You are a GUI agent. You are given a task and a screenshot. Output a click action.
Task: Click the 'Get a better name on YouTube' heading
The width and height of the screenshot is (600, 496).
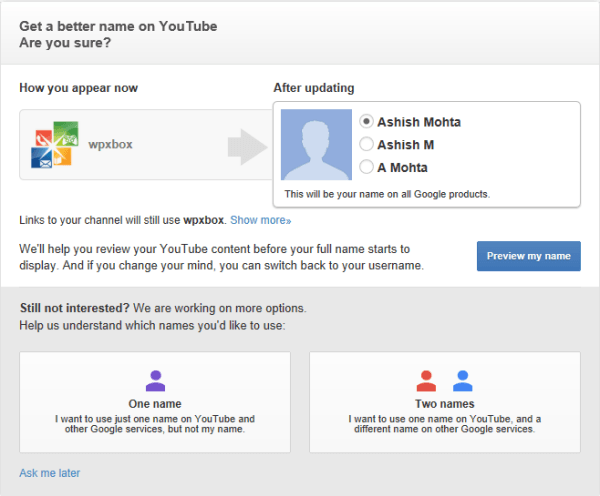(118, 26)
